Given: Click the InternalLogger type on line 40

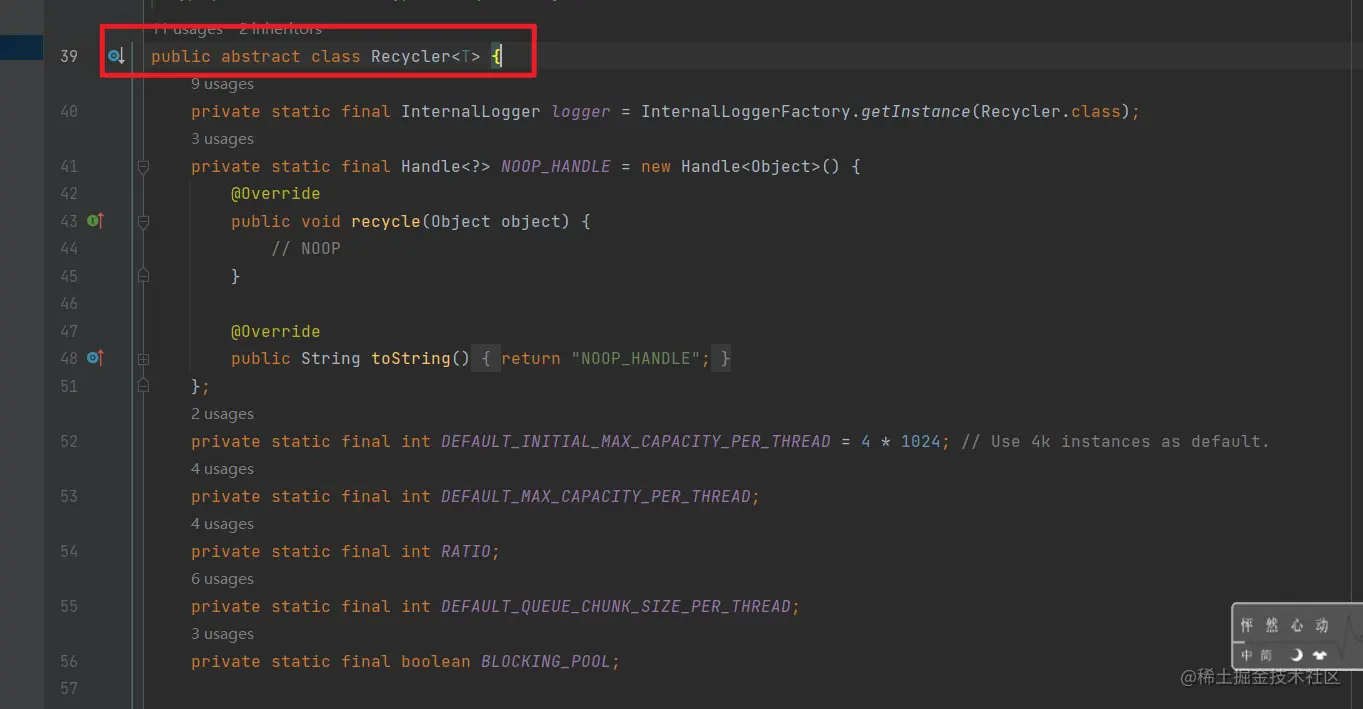Looking at the screenshot, I should [471, 112].
